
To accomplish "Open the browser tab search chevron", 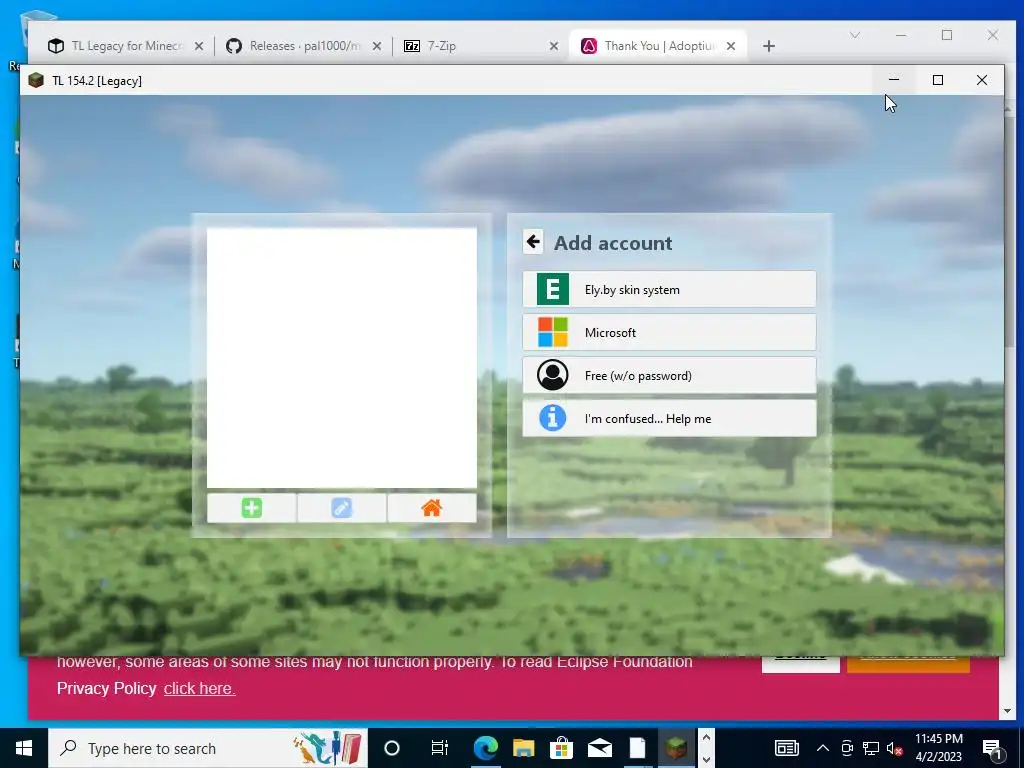I will click(x=855, y=35).
